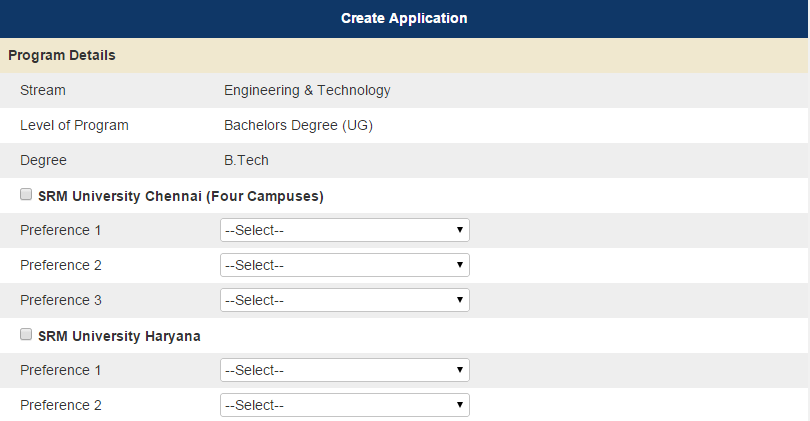Open Preference 1 dropdown under SRM Haryana

tap(344, 370)
